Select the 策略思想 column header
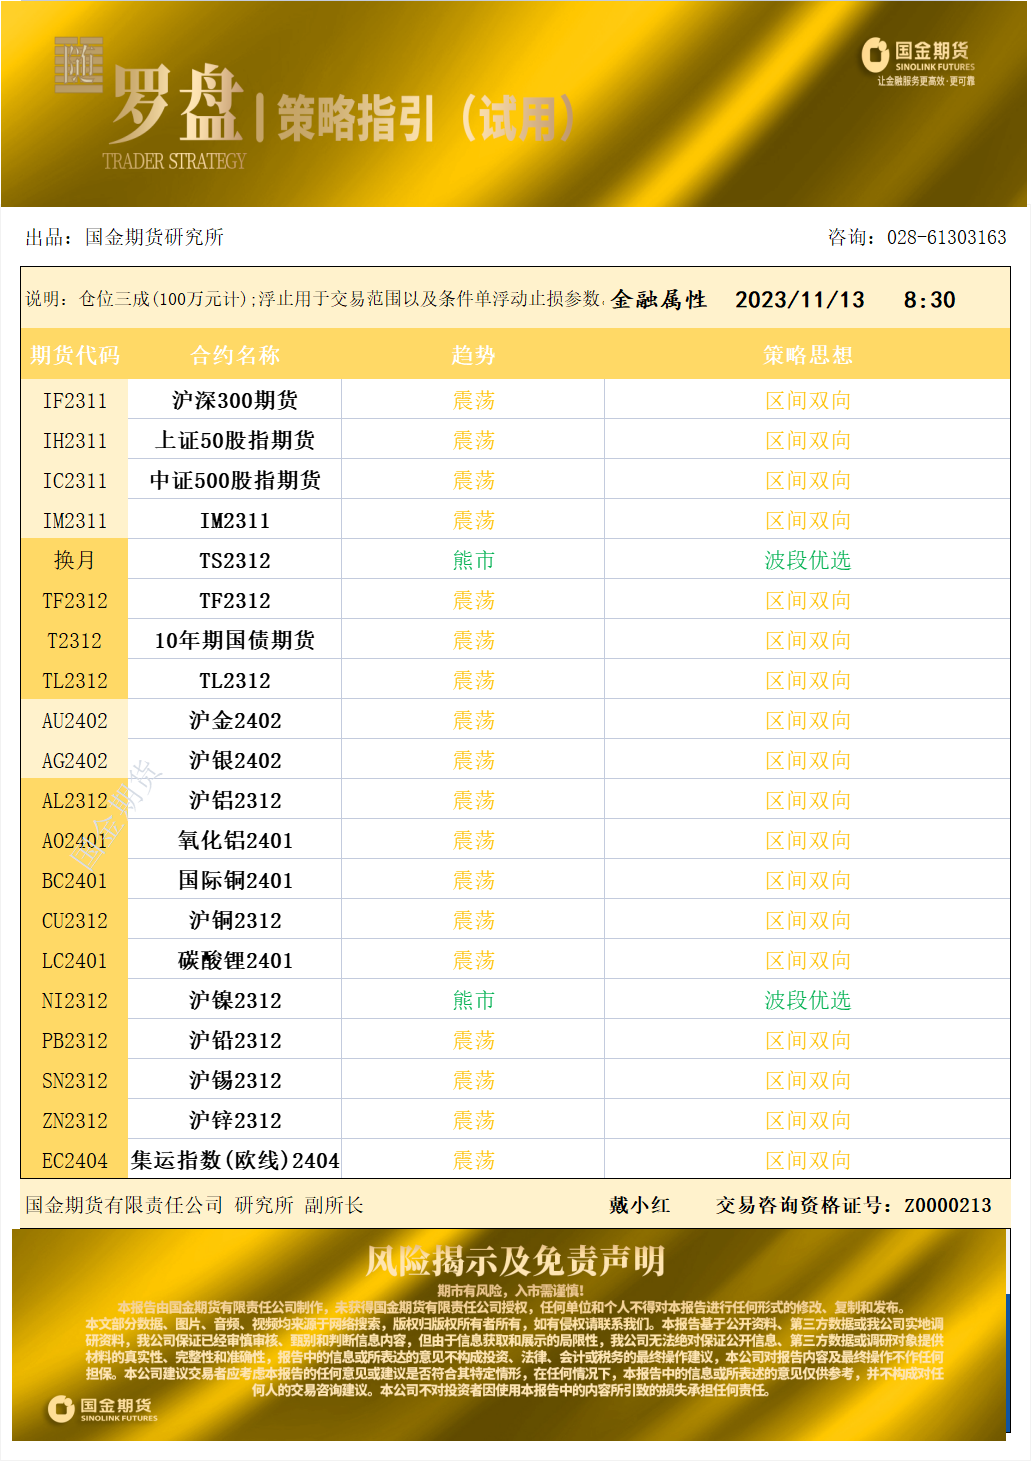Image resolution: width=1031 pixels, height=1461 pixels. pos(808,355)
